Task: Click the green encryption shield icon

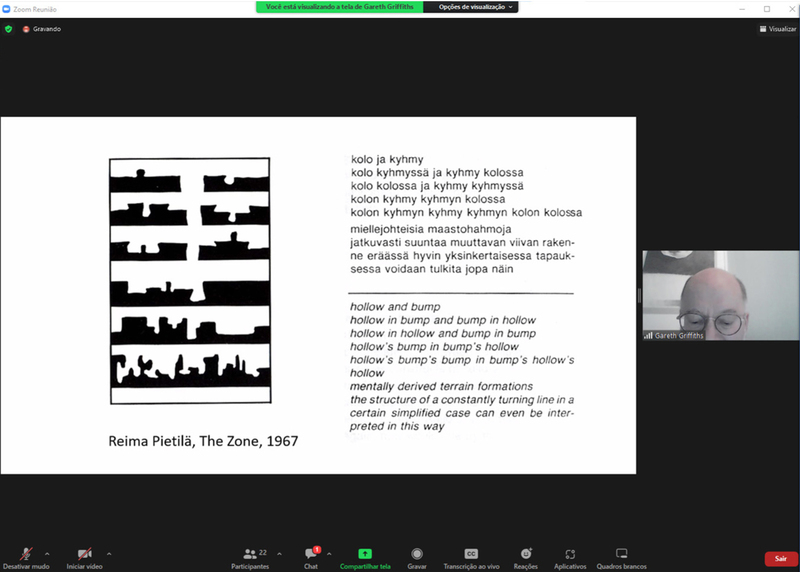Action: pos(8,29)
